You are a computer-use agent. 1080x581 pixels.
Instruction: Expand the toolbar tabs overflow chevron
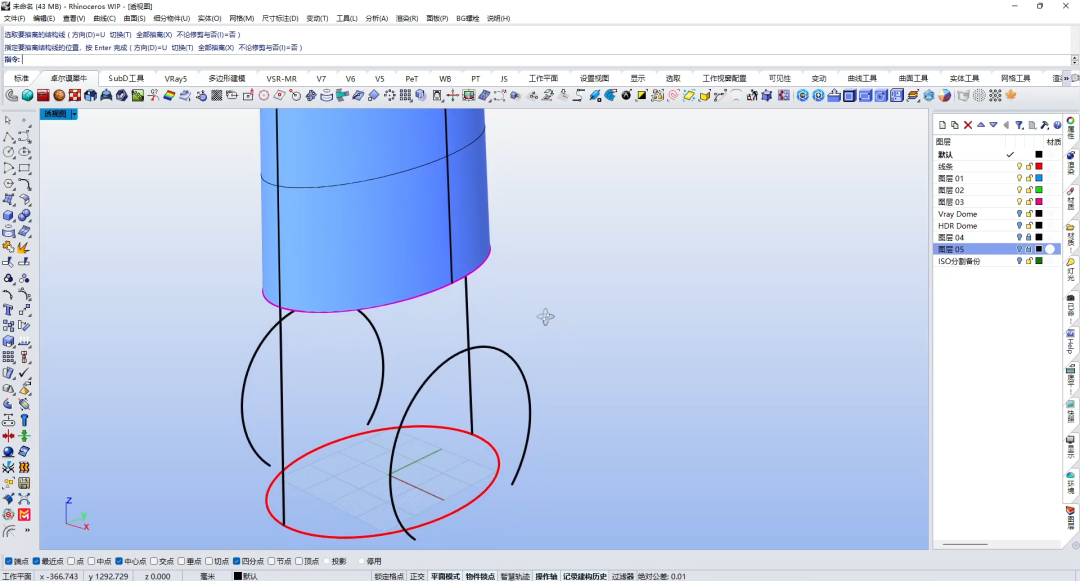pyautogui.click(x=1067, y=78)
